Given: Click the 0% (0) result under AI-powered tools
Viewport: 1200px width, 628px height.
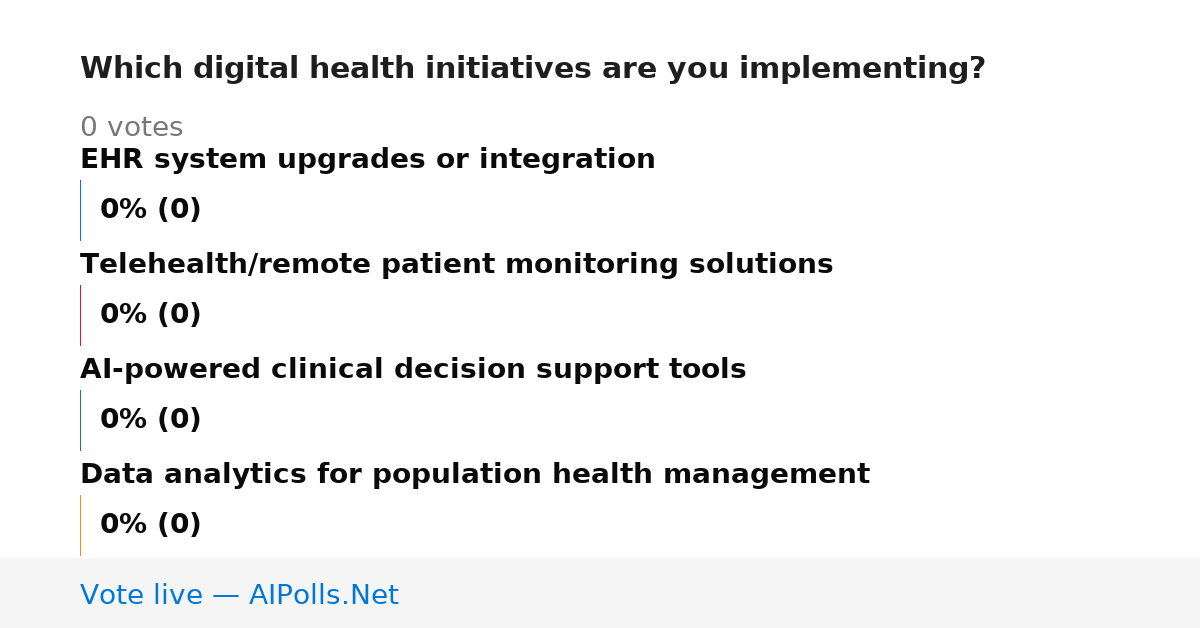Looking at the screenshot, I should pyautogui.click(x=151, y=420).
